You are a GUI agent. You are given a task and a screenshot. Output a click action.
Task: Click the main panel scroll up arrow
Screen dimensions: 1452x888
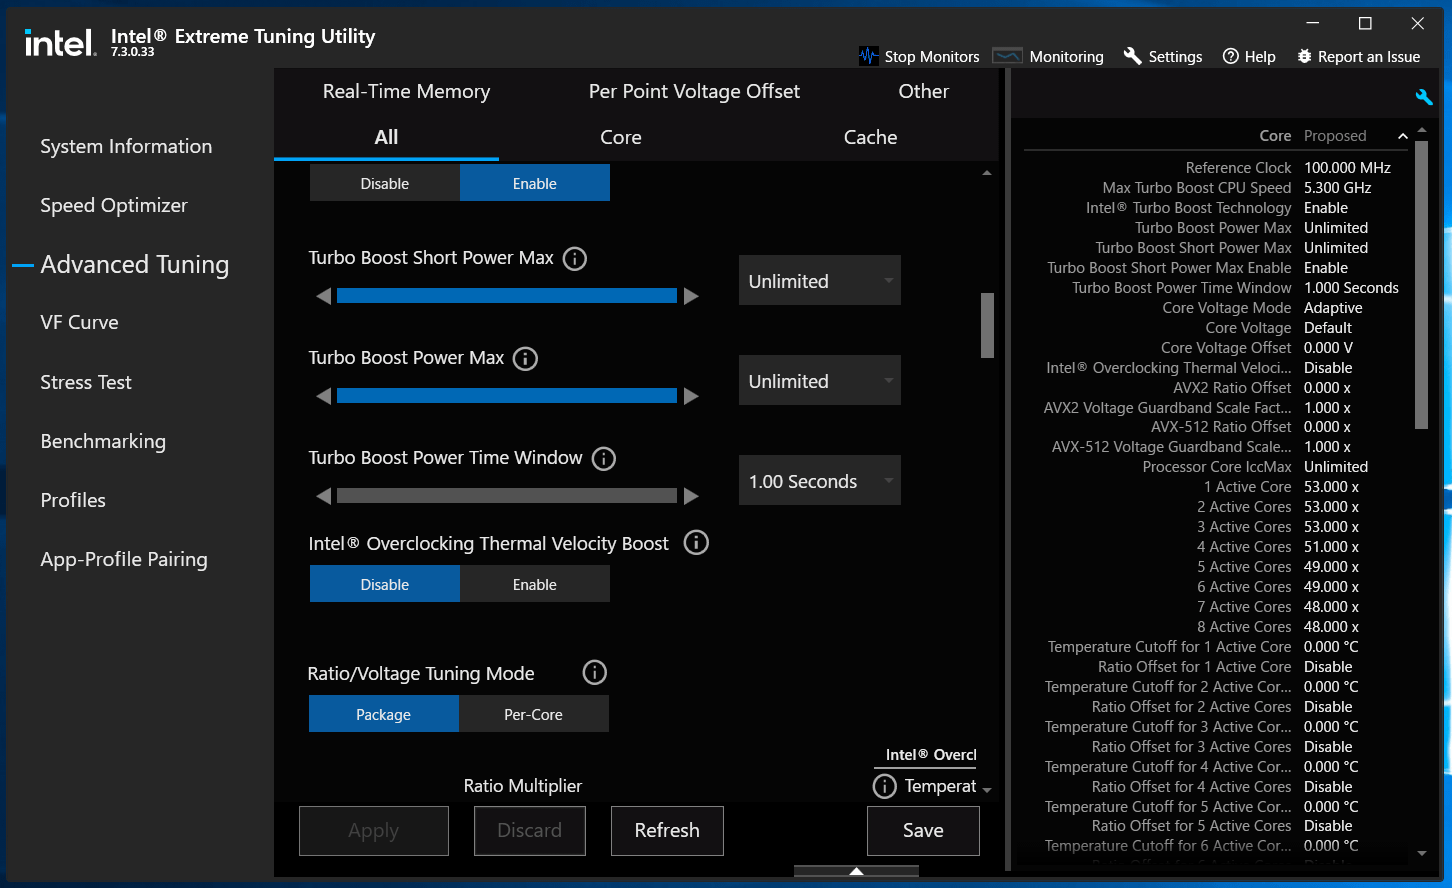tap(987, 174)
